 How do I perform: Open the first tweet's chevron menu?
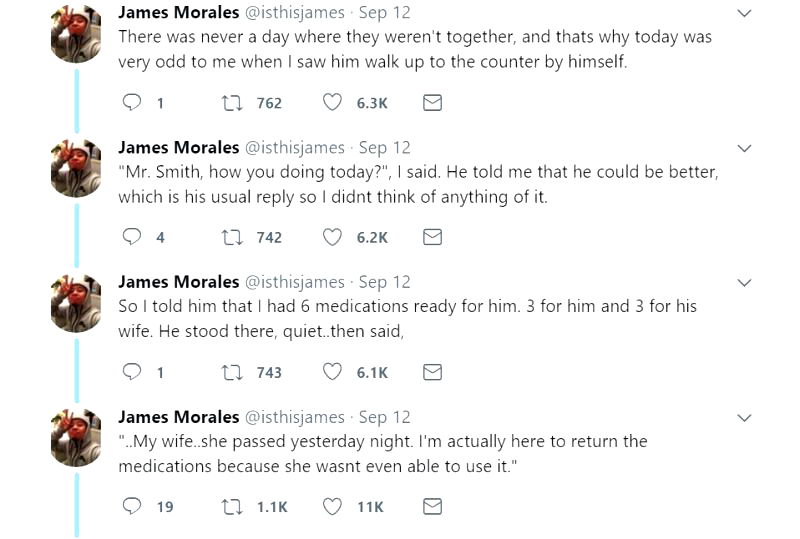tap(744, 14)
